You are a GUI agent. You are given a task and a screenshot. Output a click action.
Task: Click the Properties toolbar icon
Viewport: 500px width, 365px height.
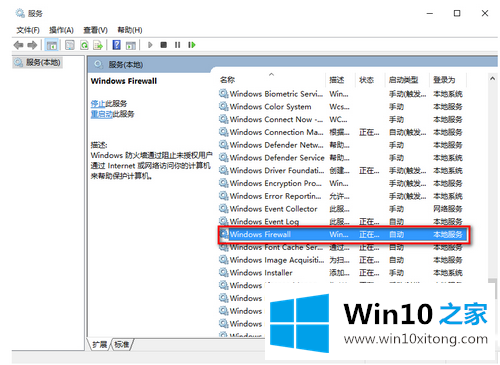70,45
